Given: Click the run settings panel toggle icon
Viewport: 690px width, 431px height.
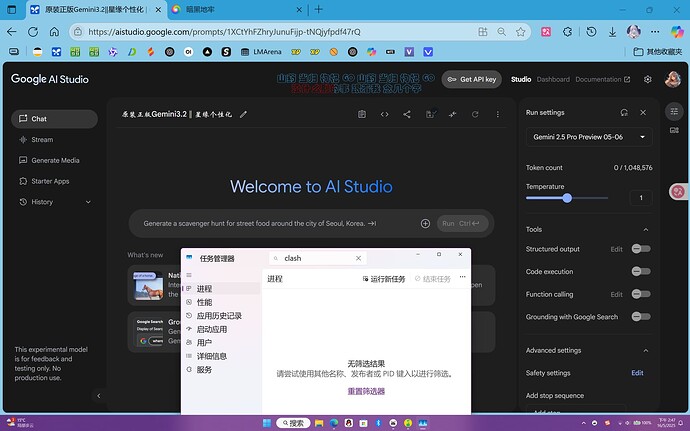Looking at the screenshot, I should pyautogui.click(x=674, y=111).
